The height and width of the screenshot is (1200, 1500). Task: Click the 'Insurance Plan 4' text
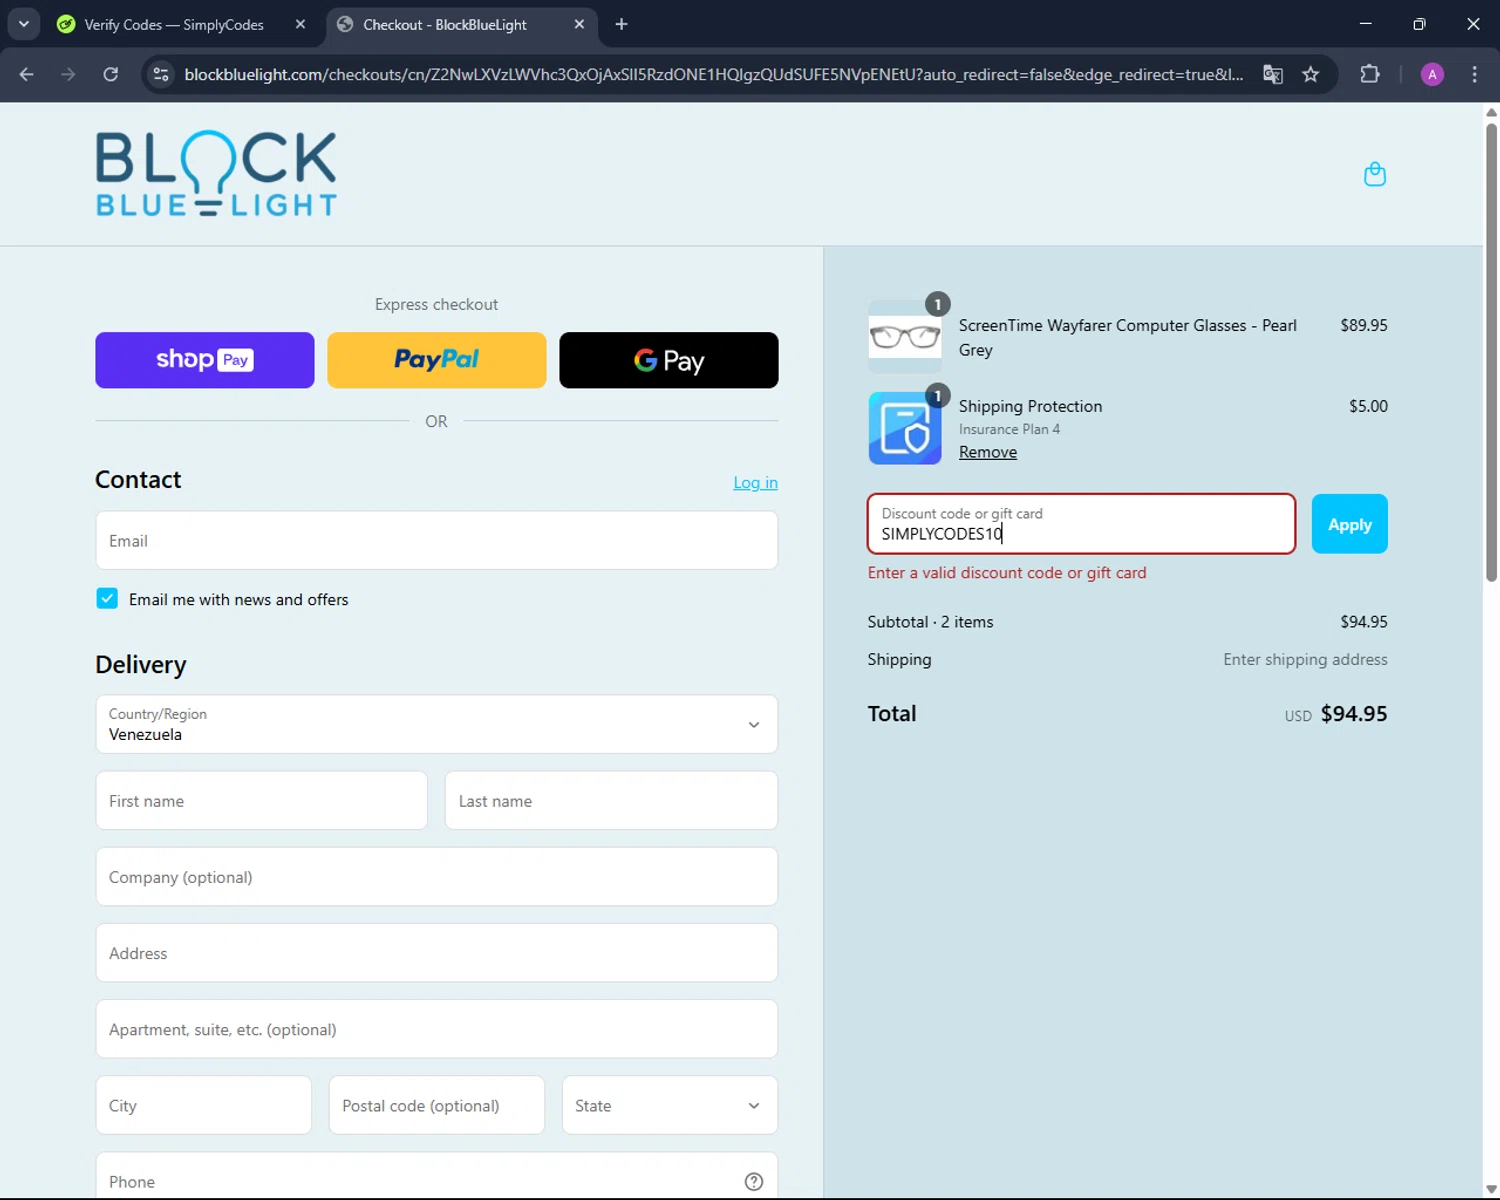coord(1009,429)
